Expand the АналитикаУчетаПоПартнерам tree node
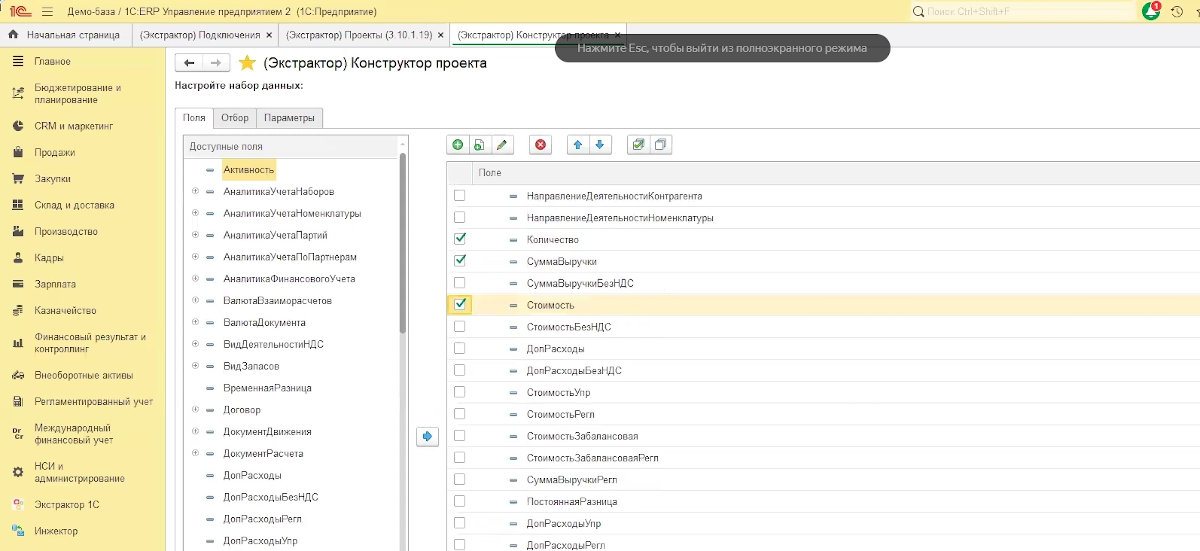The width and height of the screenshot is (1200, 551). (x=194, y=257)
